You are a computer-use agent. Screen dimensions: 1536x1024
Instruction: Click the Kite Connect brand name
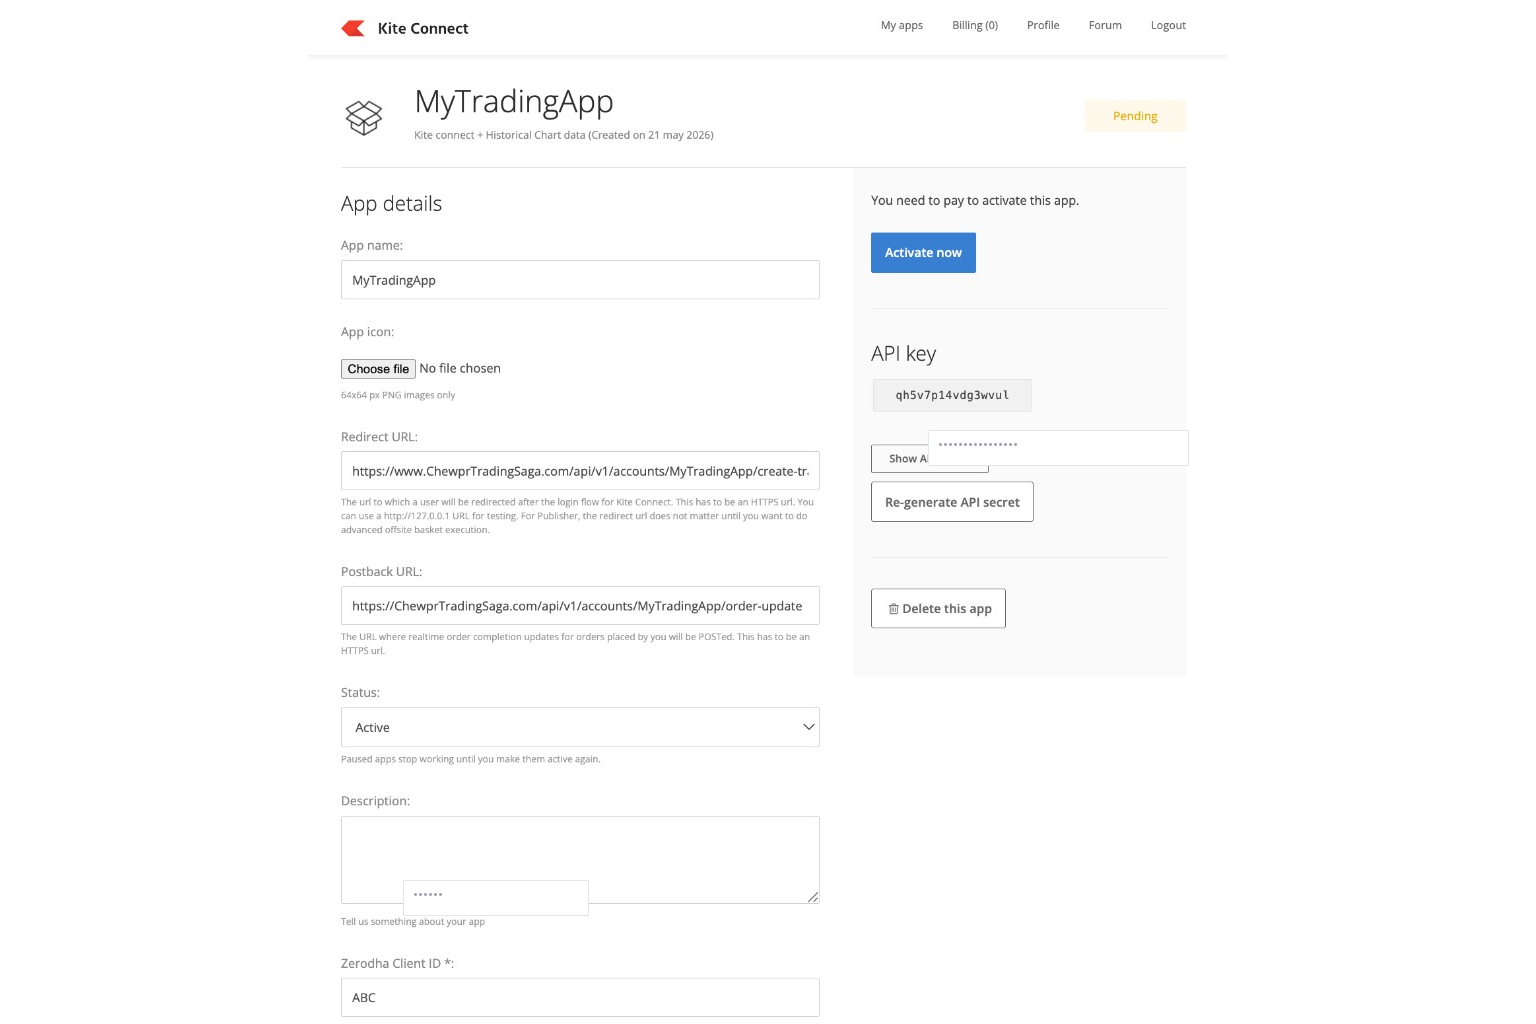pyautogui.click(x=422, y=28)
